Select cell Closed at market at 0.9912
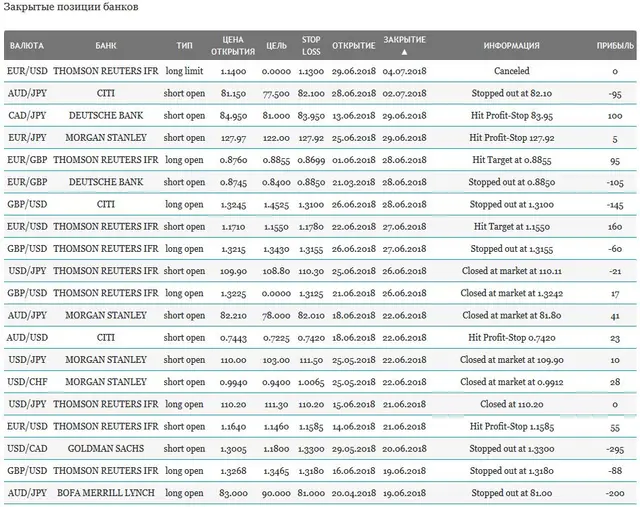Viewport: 640px width, 507px height. click(511, 382)
